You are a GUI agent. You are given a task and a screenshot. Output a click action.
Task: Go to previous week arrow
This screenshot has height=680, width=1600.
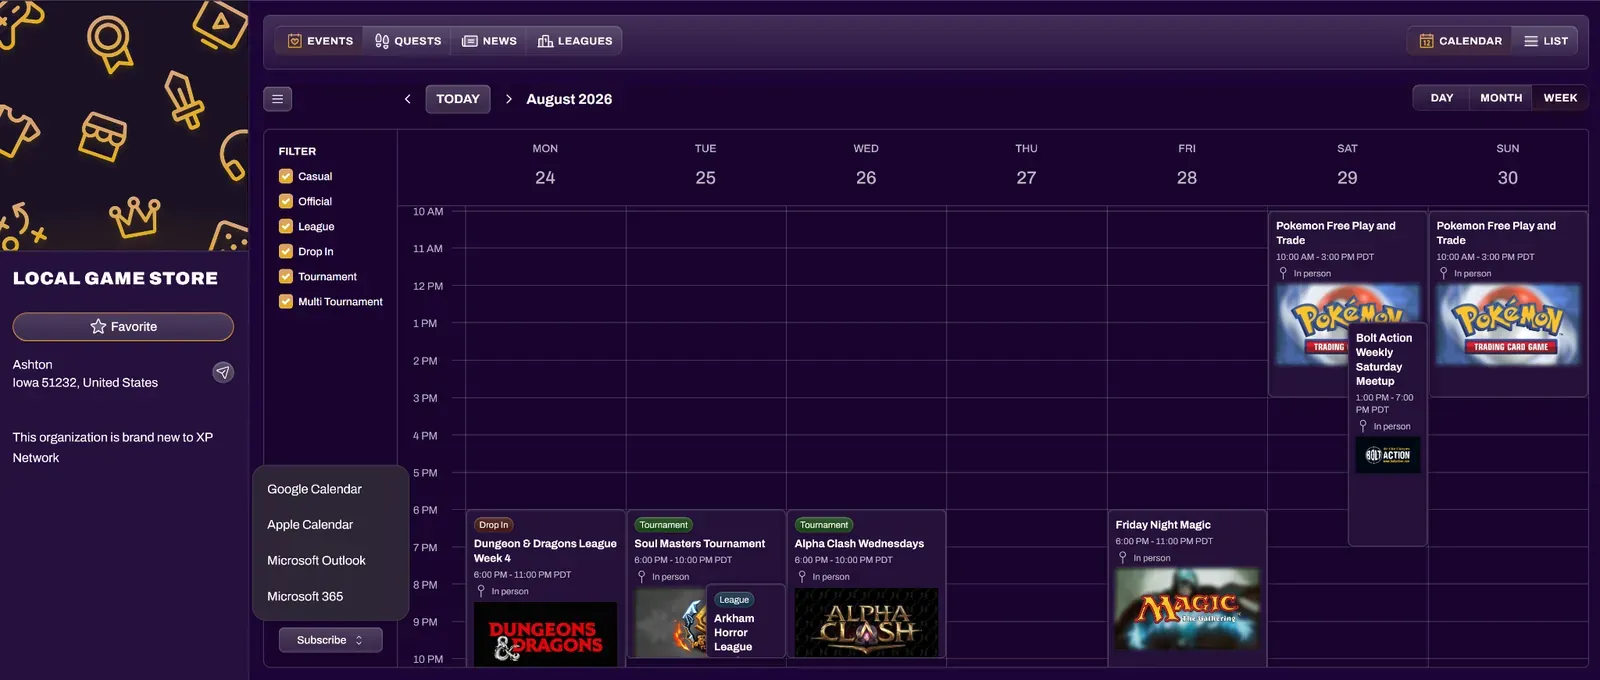tap(407, 99)
